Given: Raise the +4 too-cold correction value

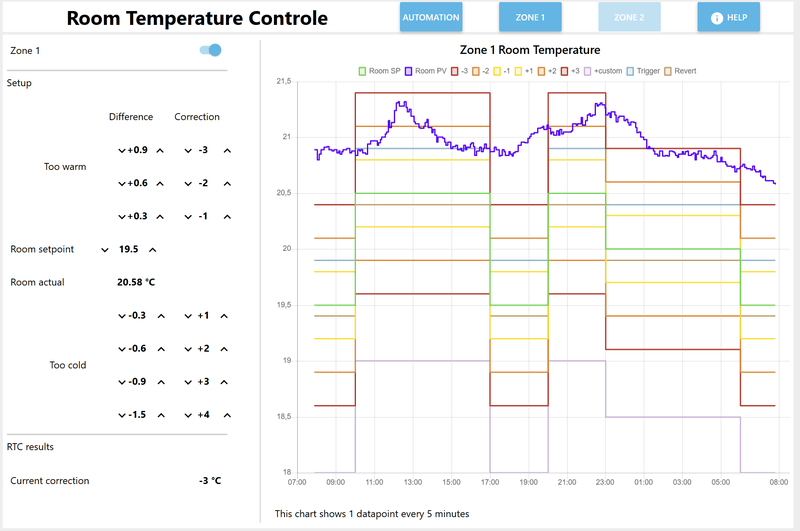Looking at the screenshot, I should pyautogui.click(x=227, y=415).
